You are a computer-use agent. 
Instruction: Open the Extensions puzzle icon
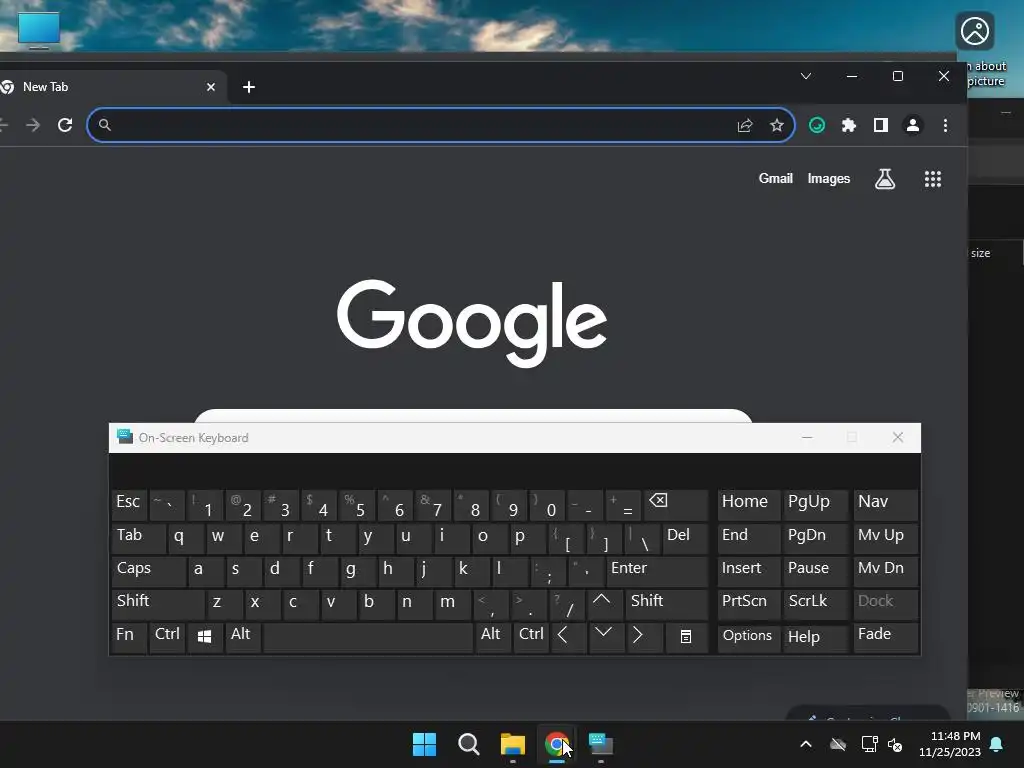[849, 125]
